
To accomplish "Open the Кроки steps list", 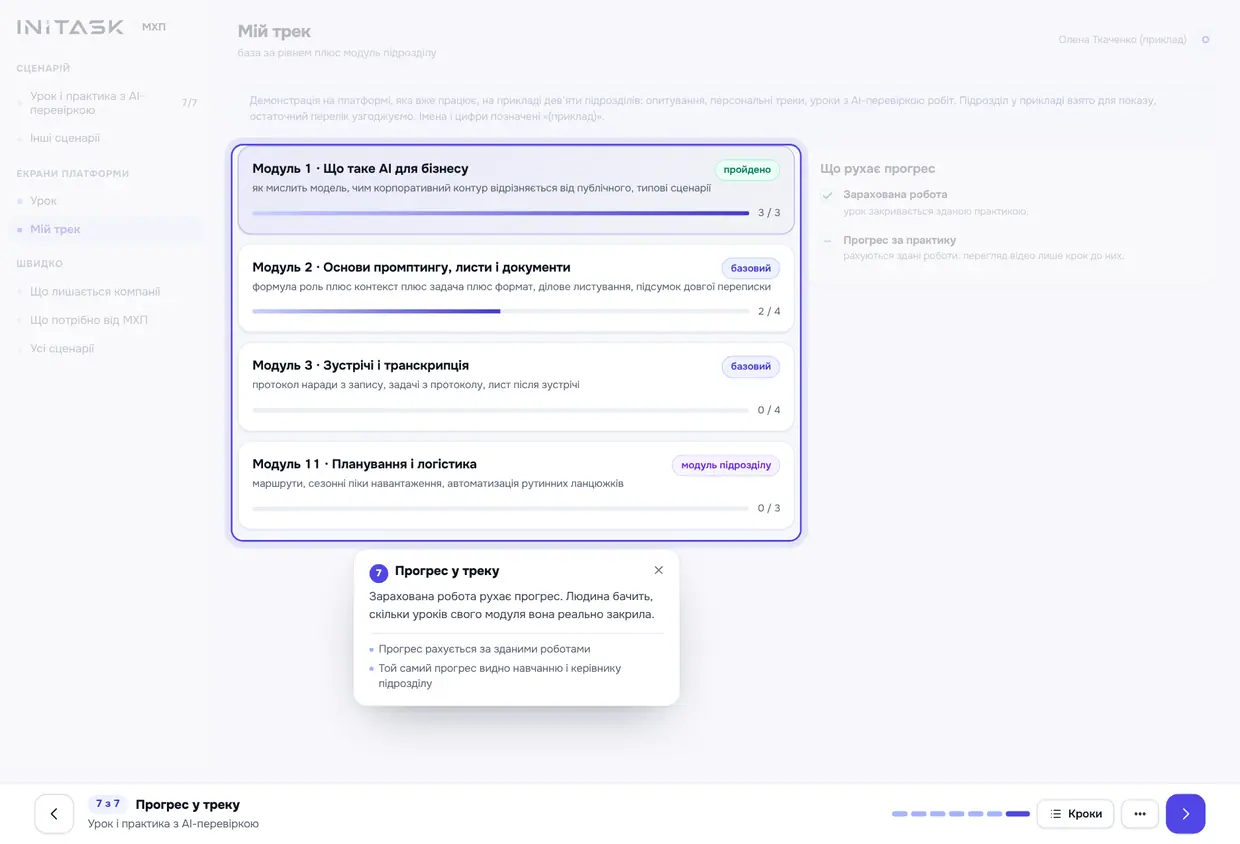I will (1076, 814).
